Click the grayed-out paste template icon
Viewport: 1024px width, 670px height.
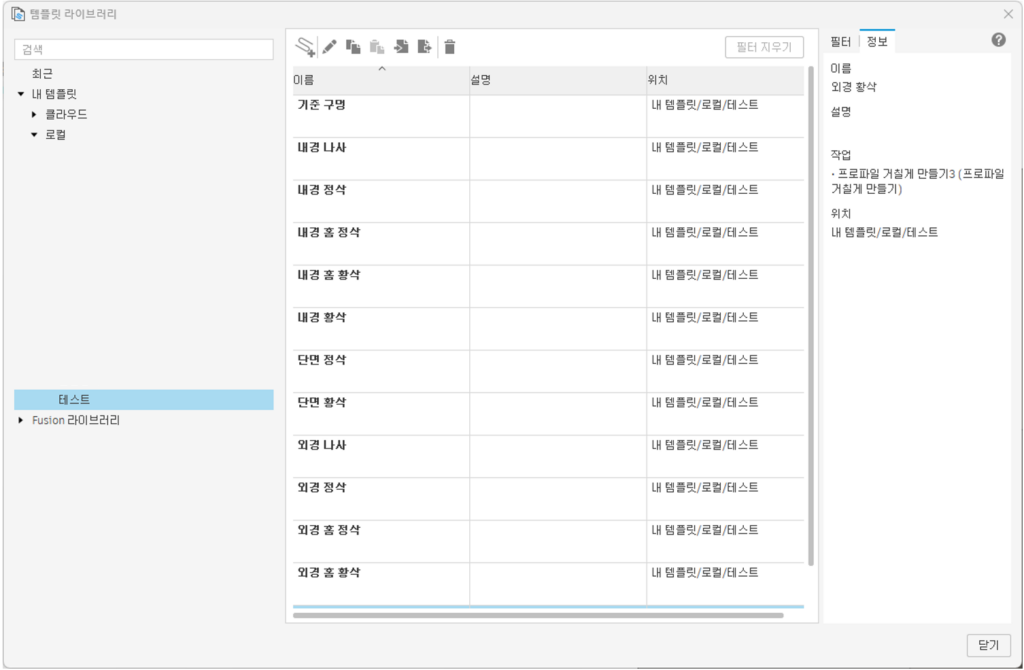[377, 47]
